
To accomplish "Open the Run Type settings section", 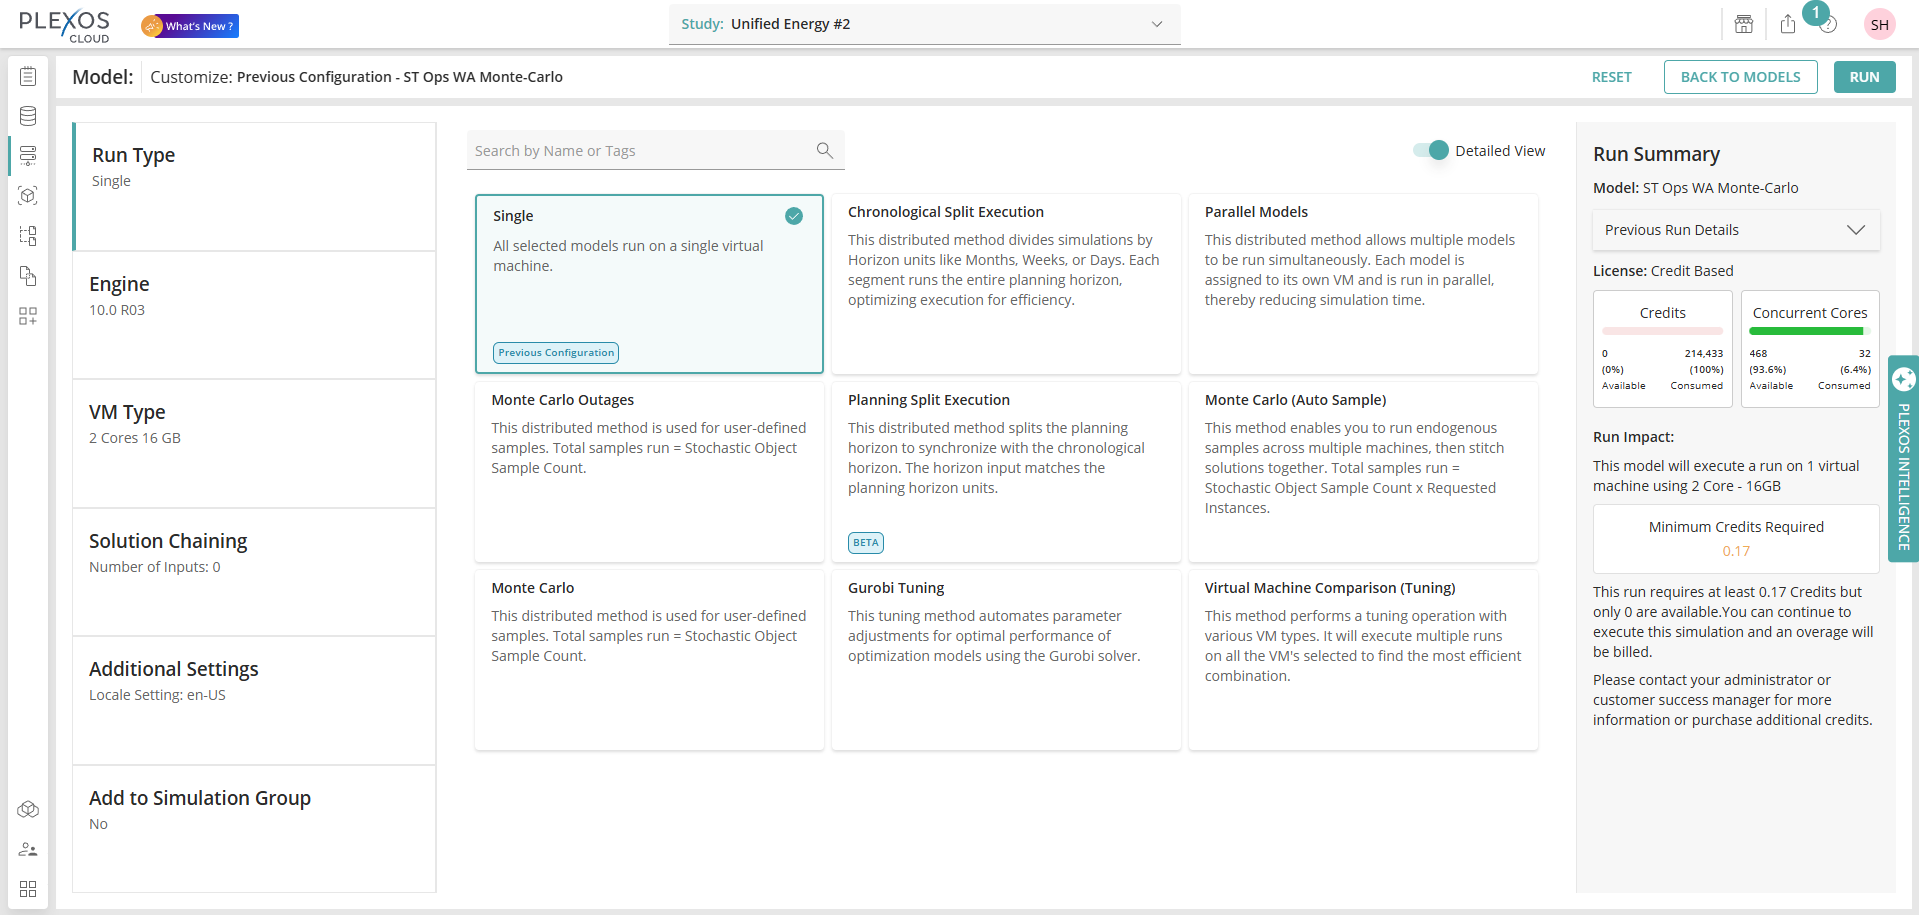I will coord(254,187).
